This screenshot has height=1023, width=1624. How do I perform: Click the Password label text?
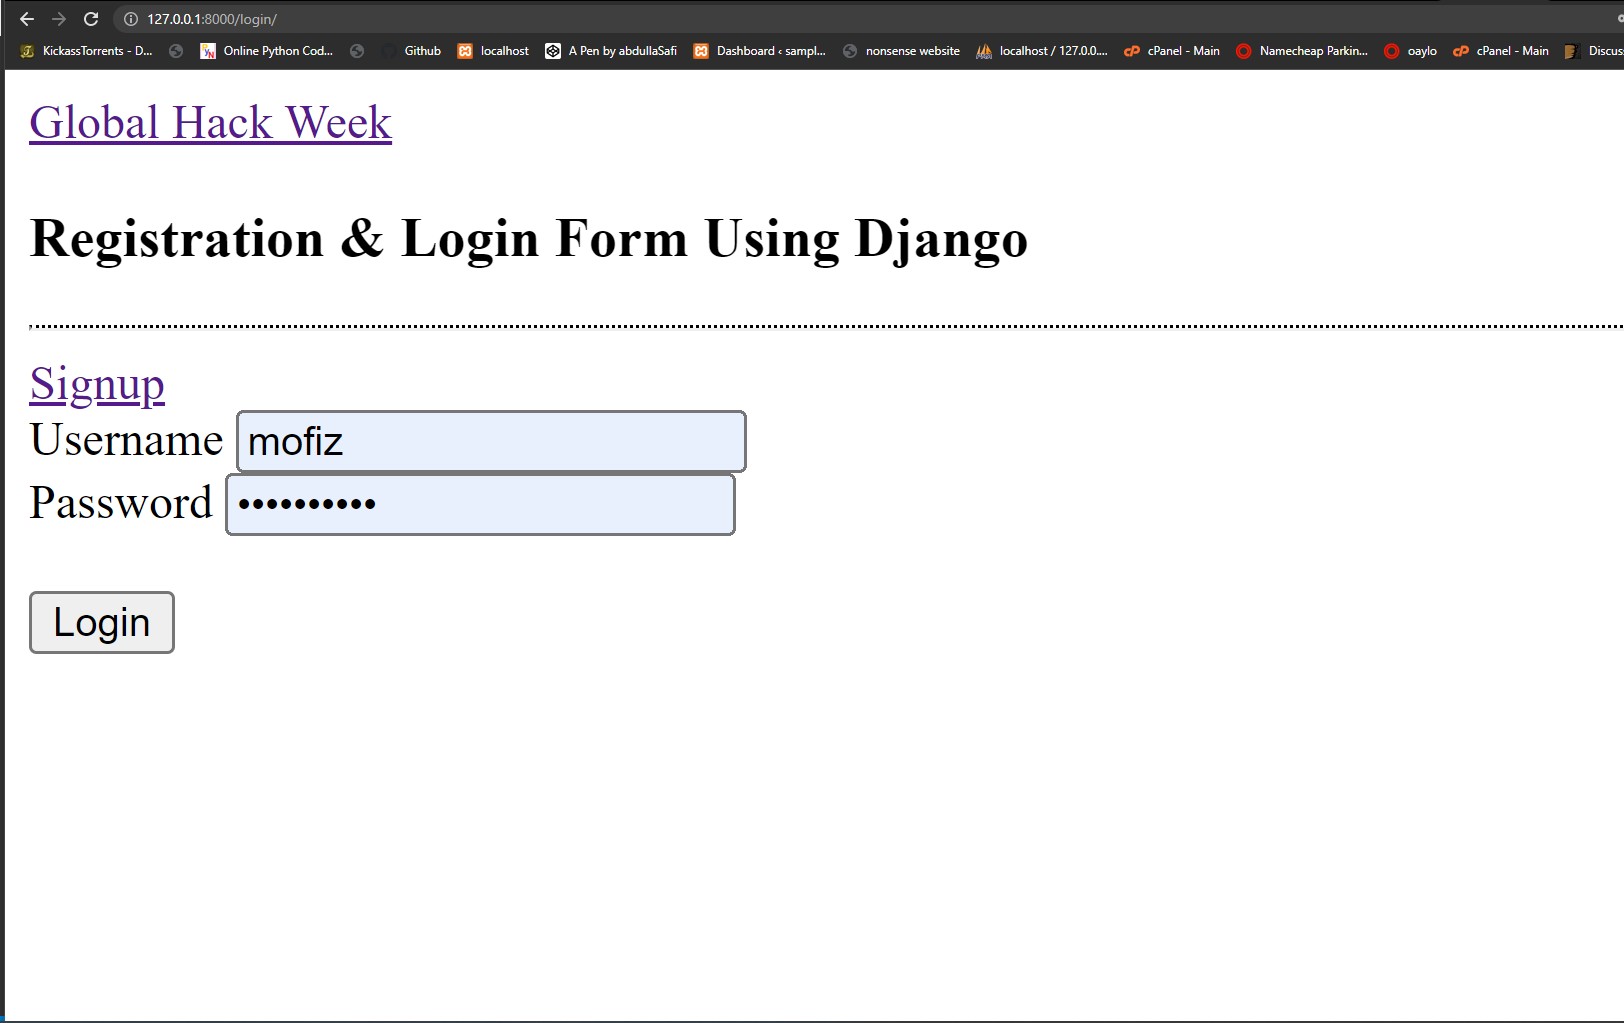[x=121, y=502]
